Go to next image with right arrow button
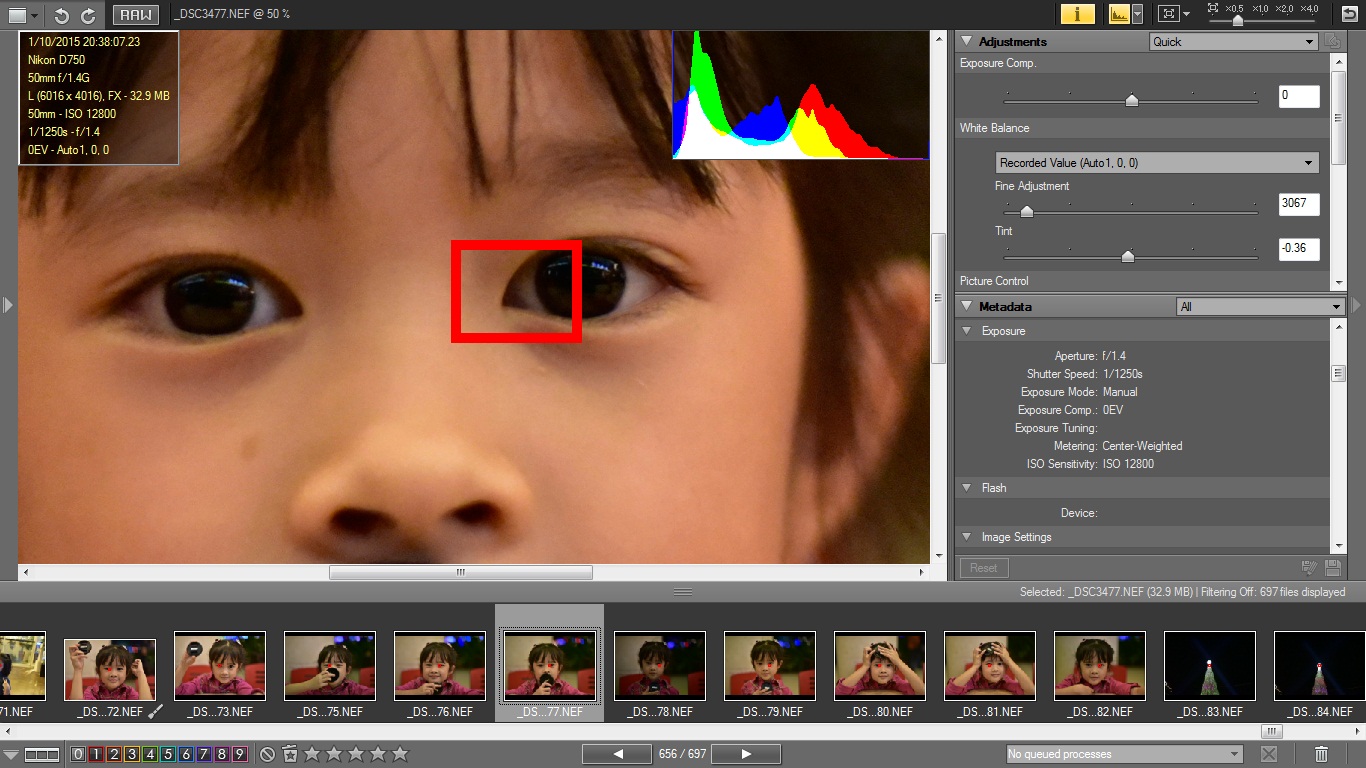Screen dimensions: 1366x768 (x=746, y=754)
